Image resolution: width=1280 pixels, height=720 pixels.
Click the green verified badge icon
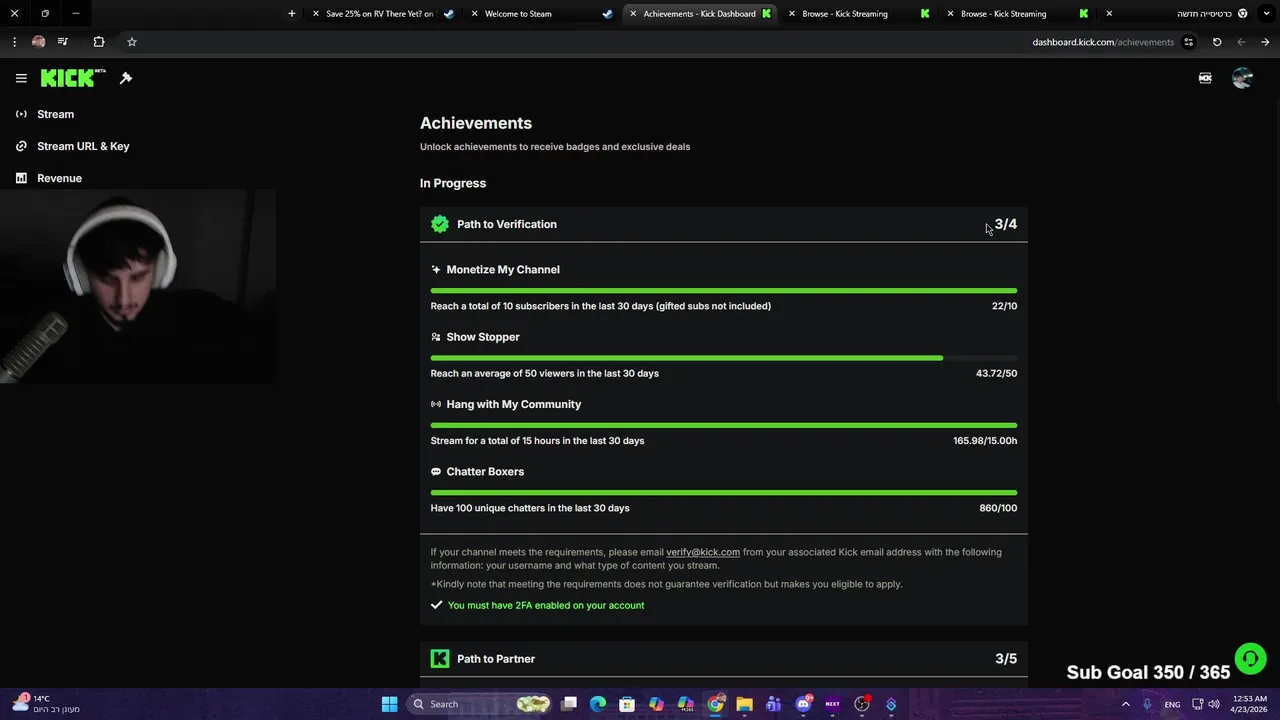(440, 224)
